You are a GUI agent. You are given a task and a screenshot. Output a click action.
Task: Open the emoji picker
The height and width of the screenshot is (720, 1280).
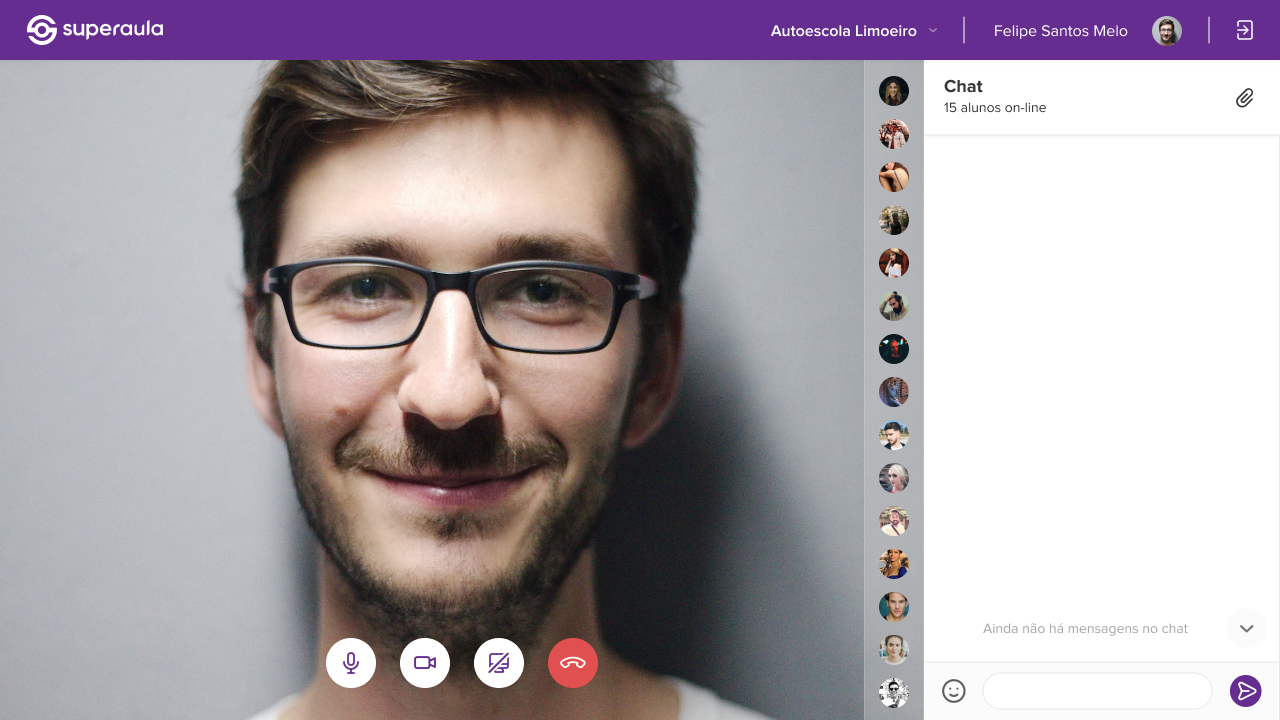(x=954, y=691)
